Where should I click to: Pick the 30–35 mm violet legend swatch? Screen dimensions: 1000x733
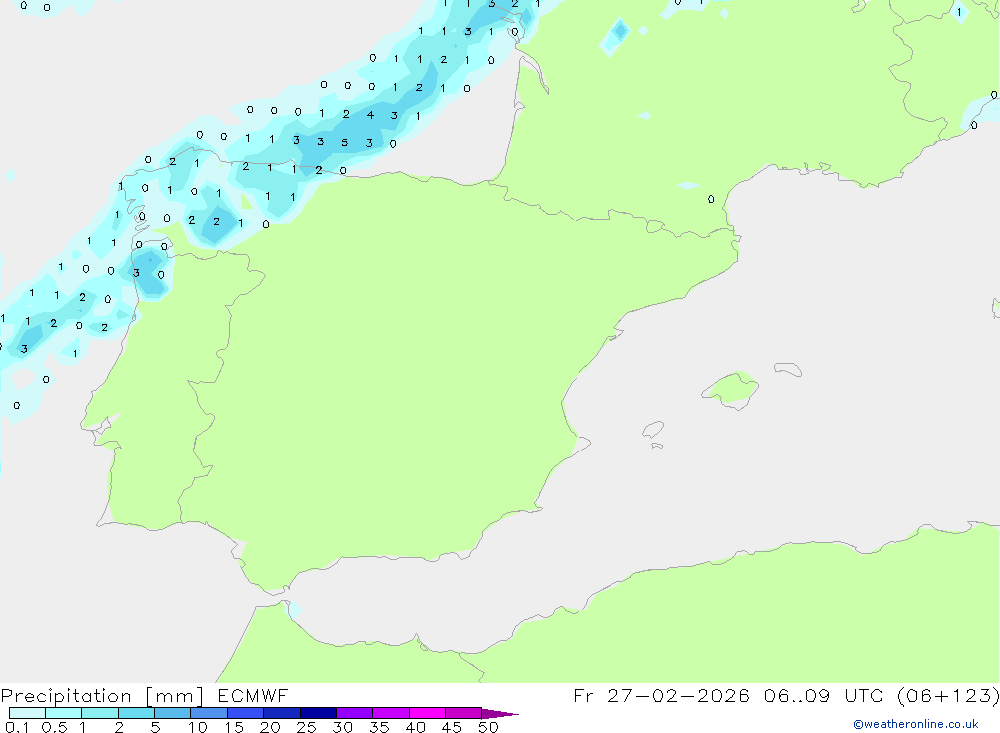pyautogui.click(x=354, y=713)
